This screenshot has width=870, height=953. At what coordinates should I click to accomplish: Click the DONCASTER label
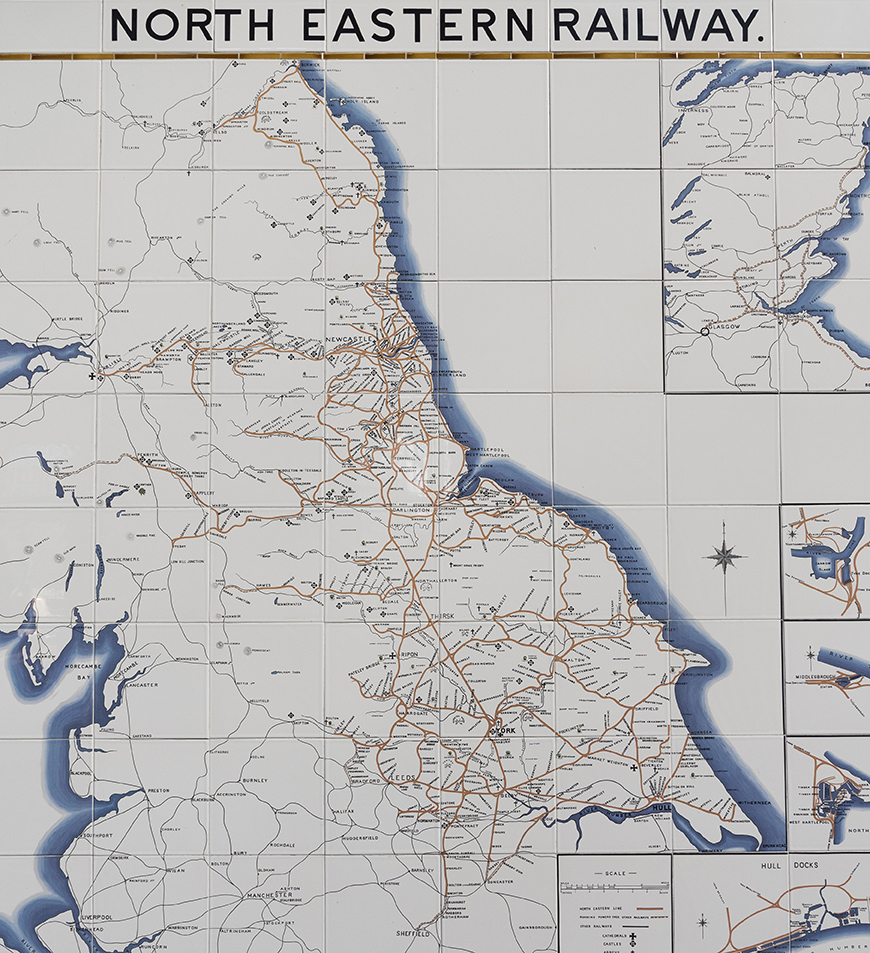[499, 881]
